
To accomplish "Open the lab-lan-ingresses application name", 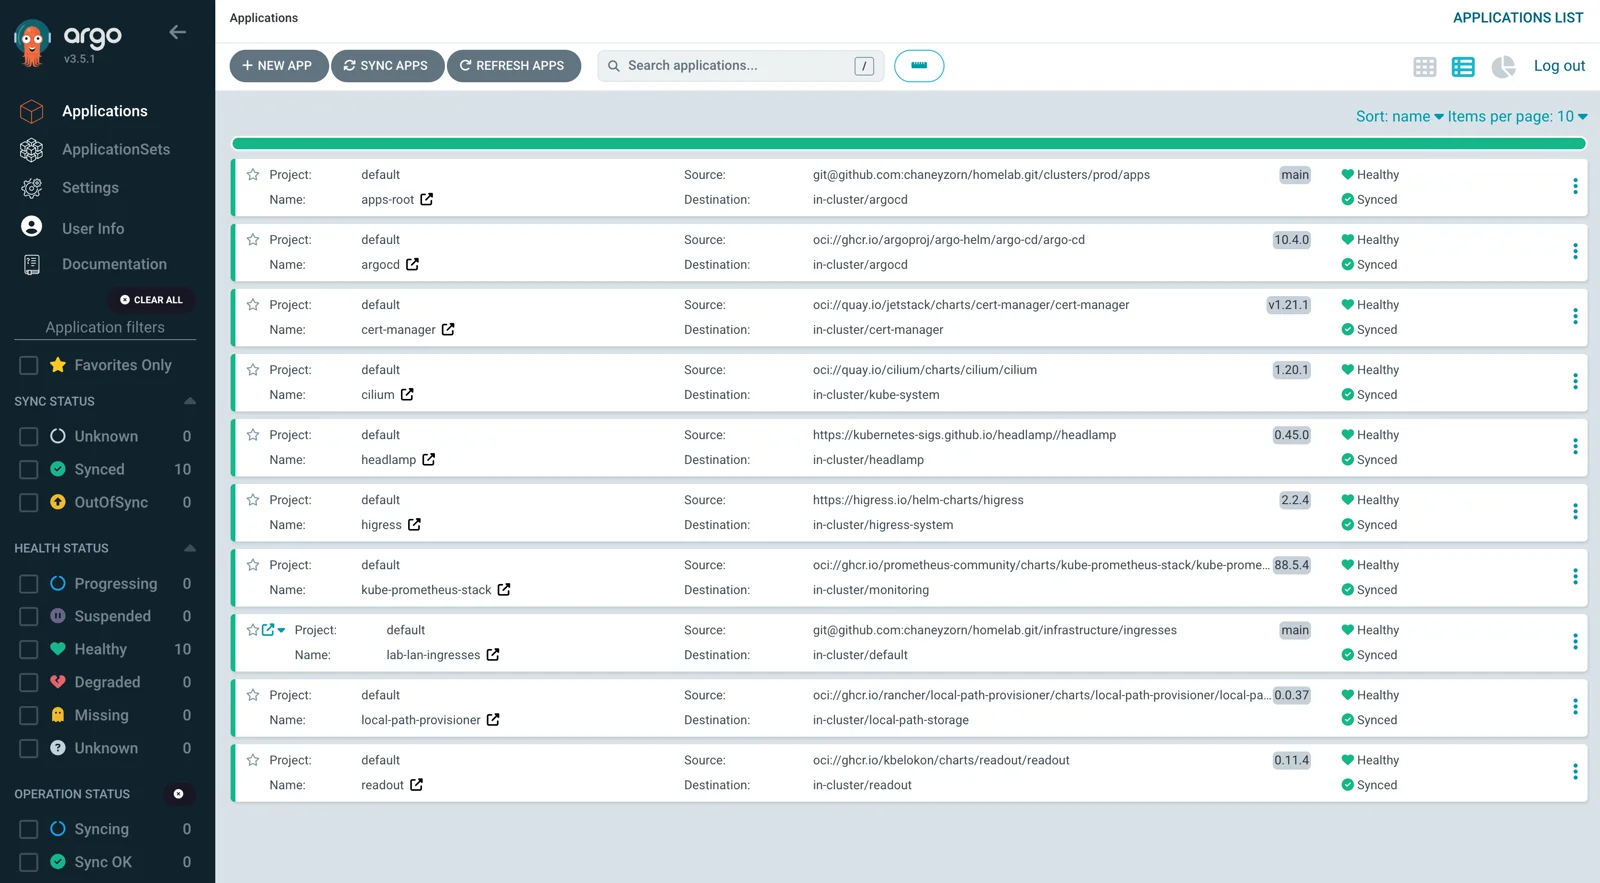I will (433, 655).
